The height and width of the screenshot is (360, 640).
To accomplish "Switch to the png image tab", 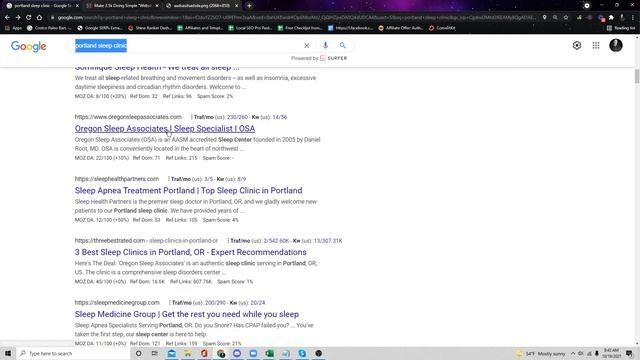I will [201, 6].
